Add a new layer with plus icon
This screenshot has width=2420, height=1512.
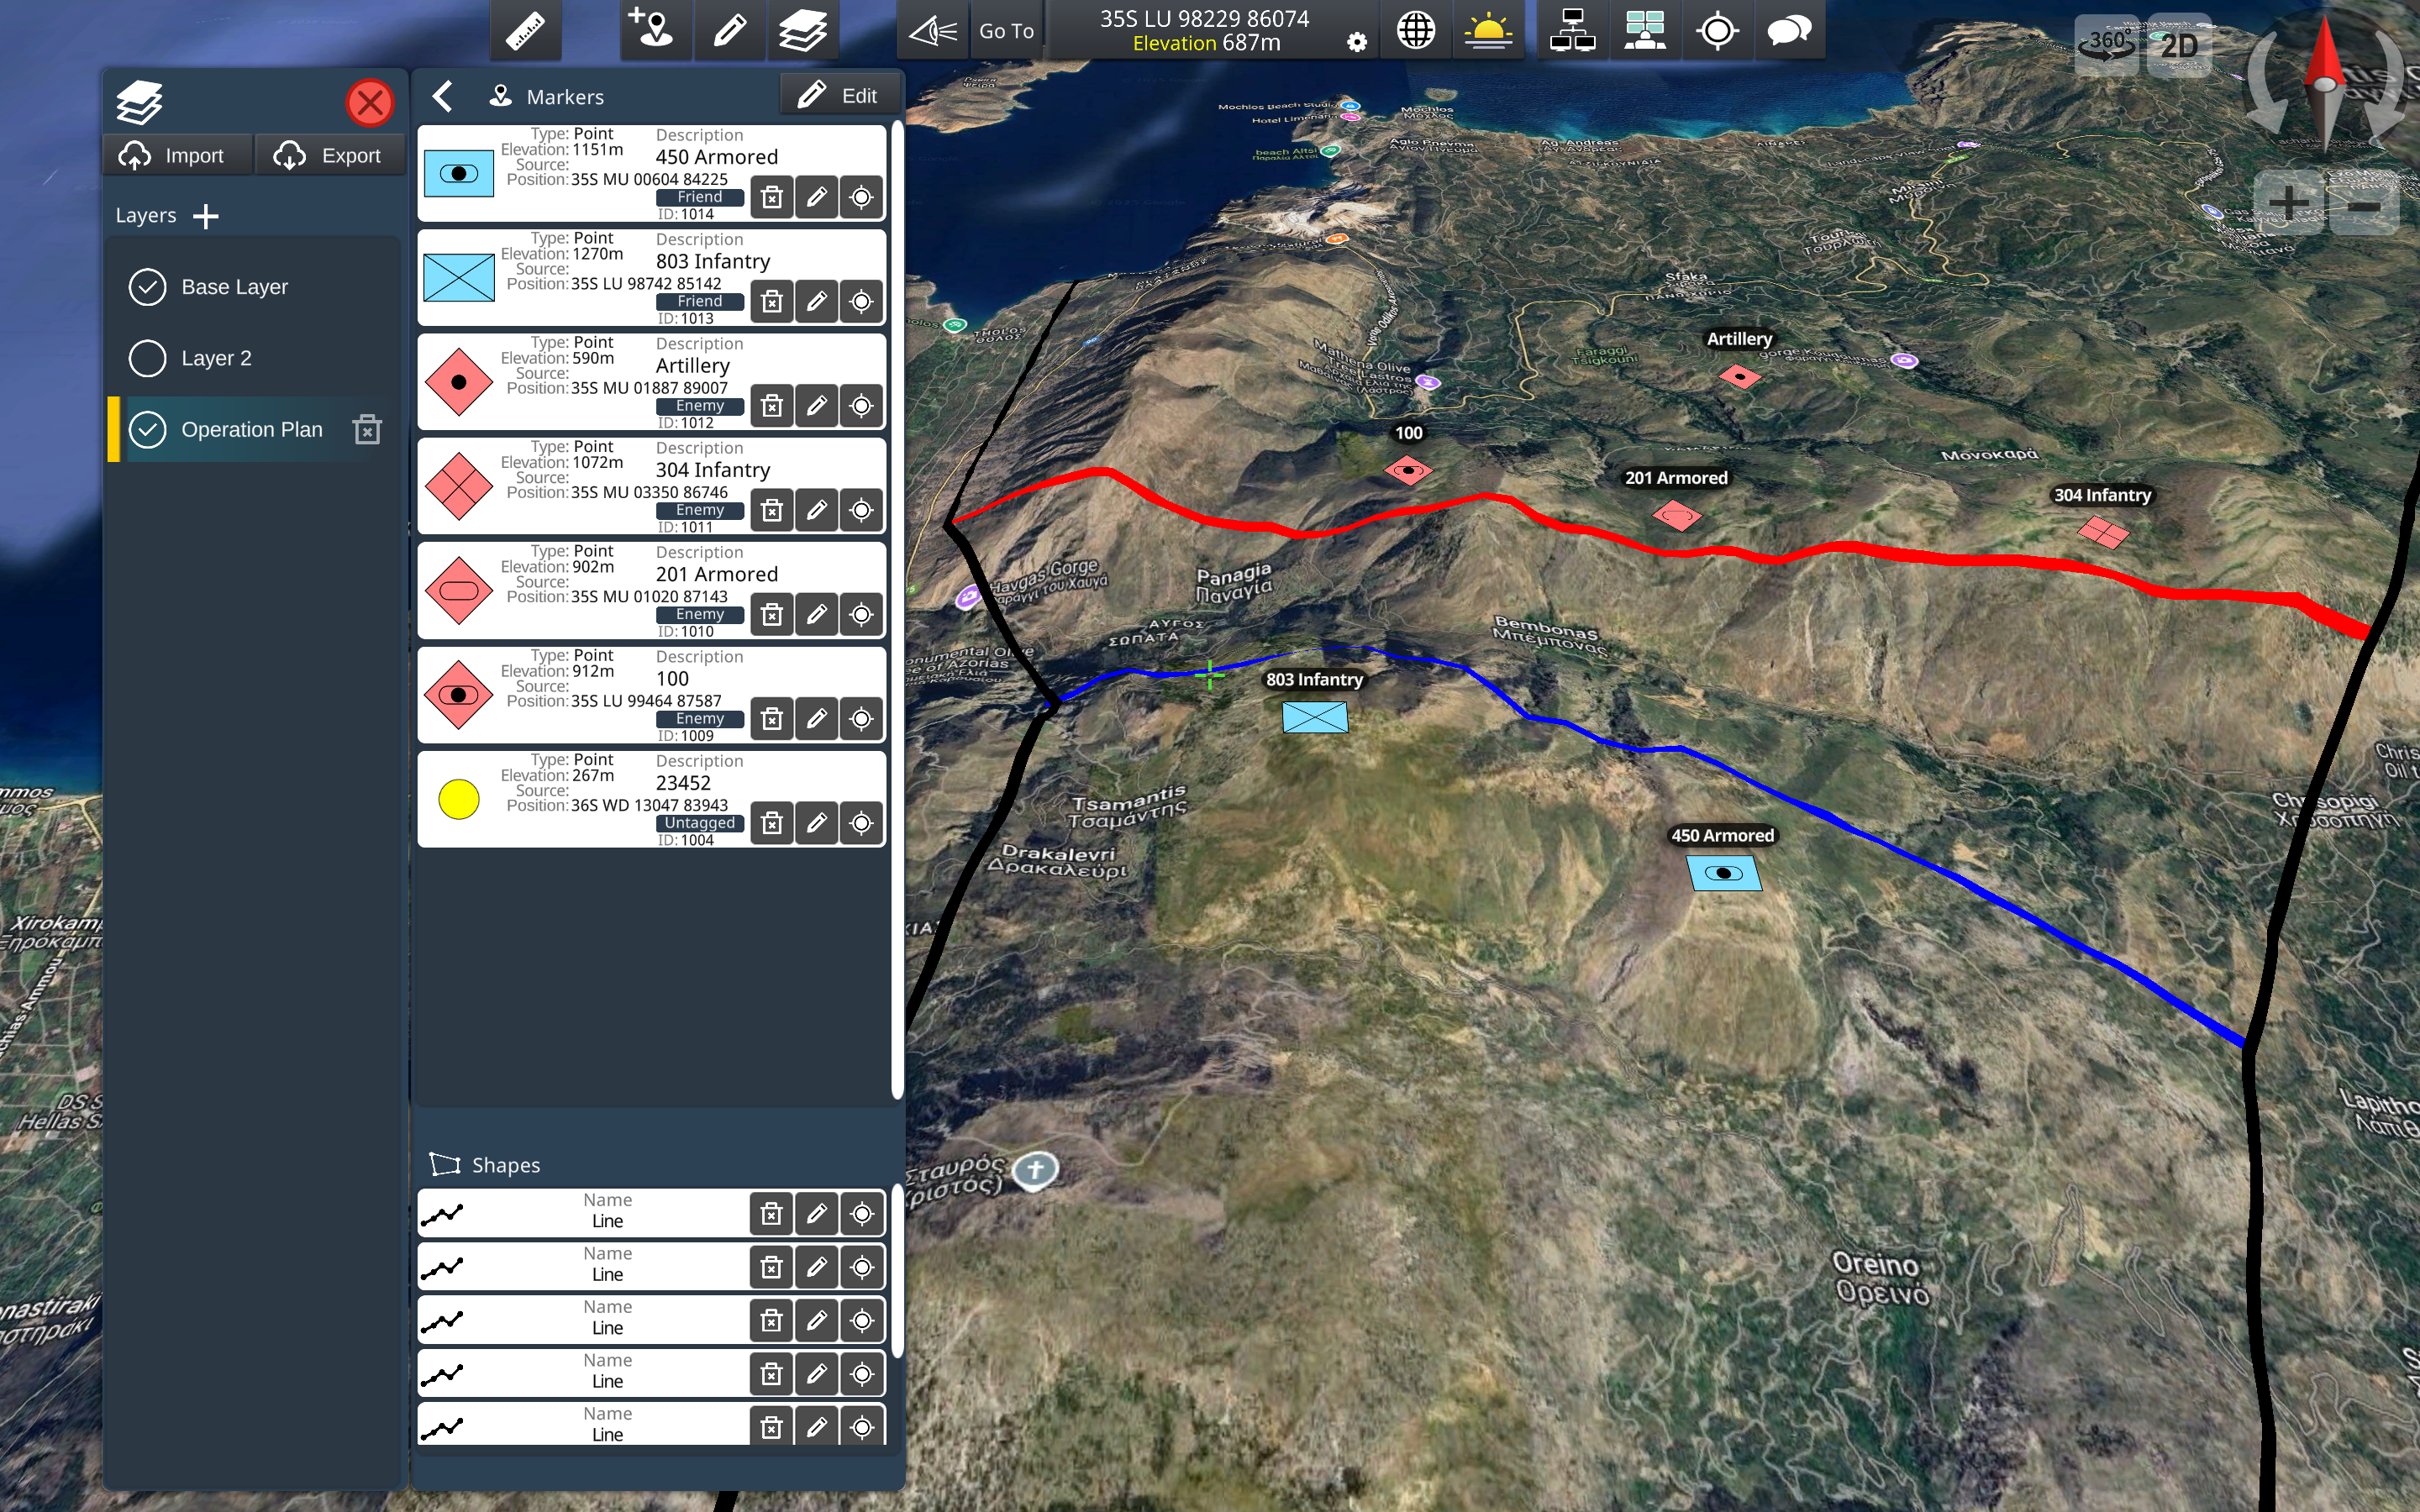pos(206,216)
